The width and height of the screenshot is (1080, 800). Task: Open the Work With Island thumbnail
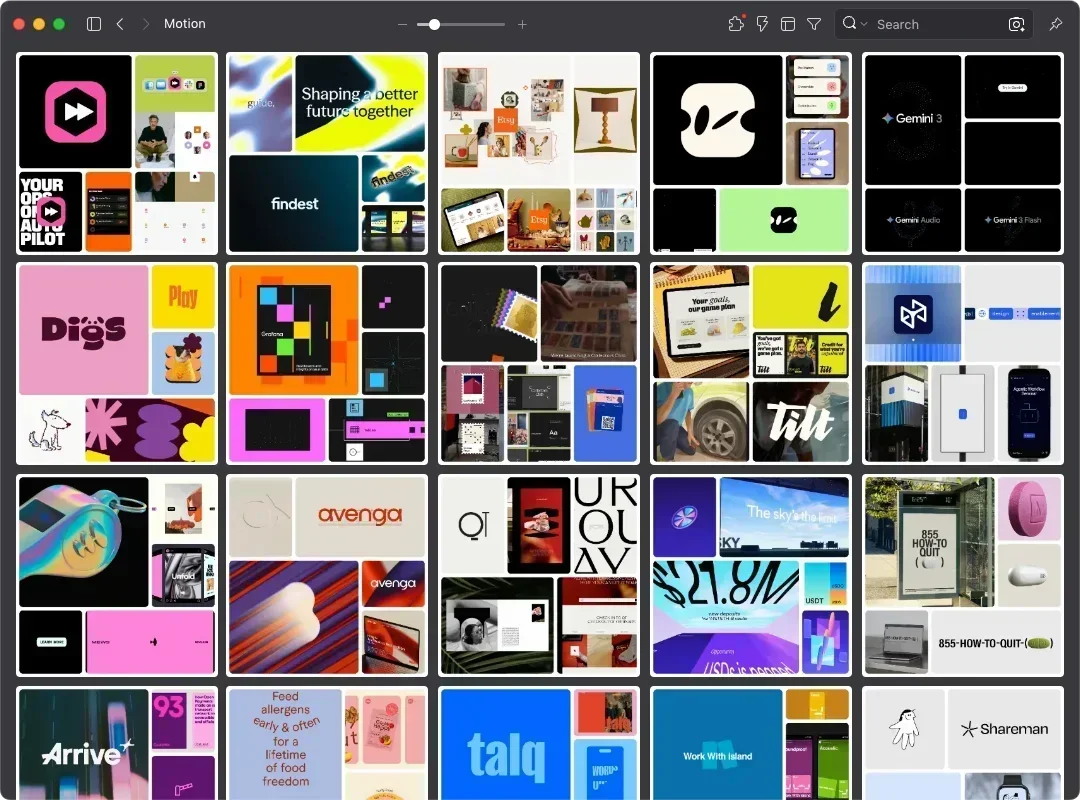[751, 743]
